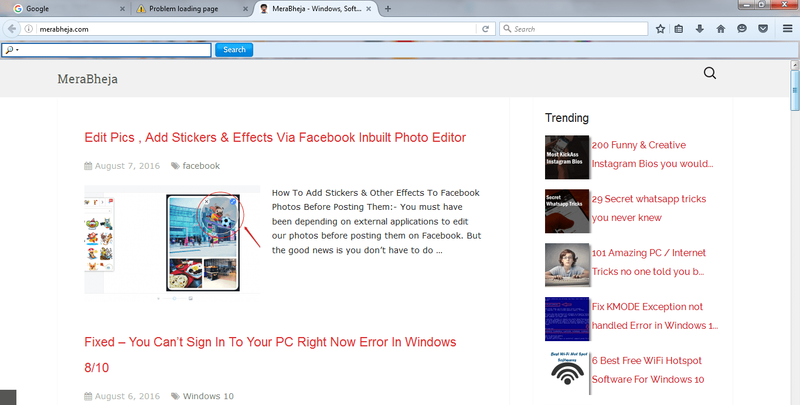Screen dimensions: 800x405
Task: Show bookmarks list icon
Action: (x=679, y=29)
